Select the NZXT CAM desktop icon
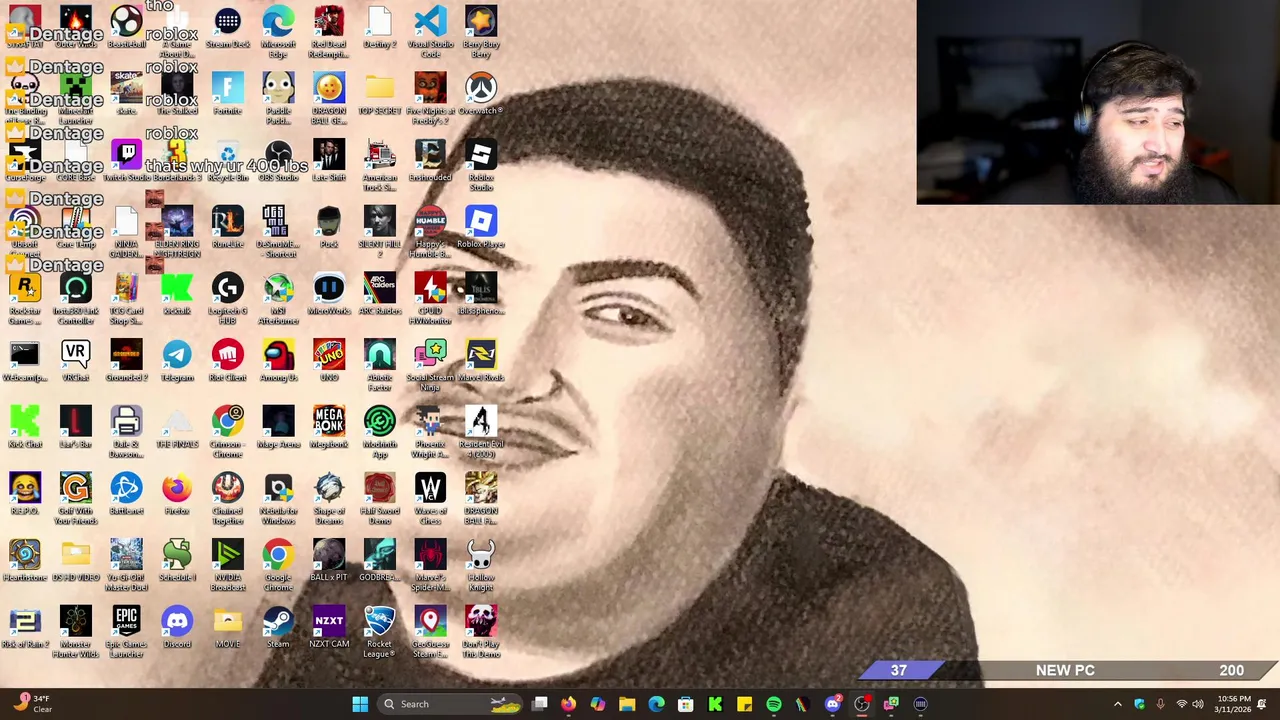 click(x=329, y=627)
